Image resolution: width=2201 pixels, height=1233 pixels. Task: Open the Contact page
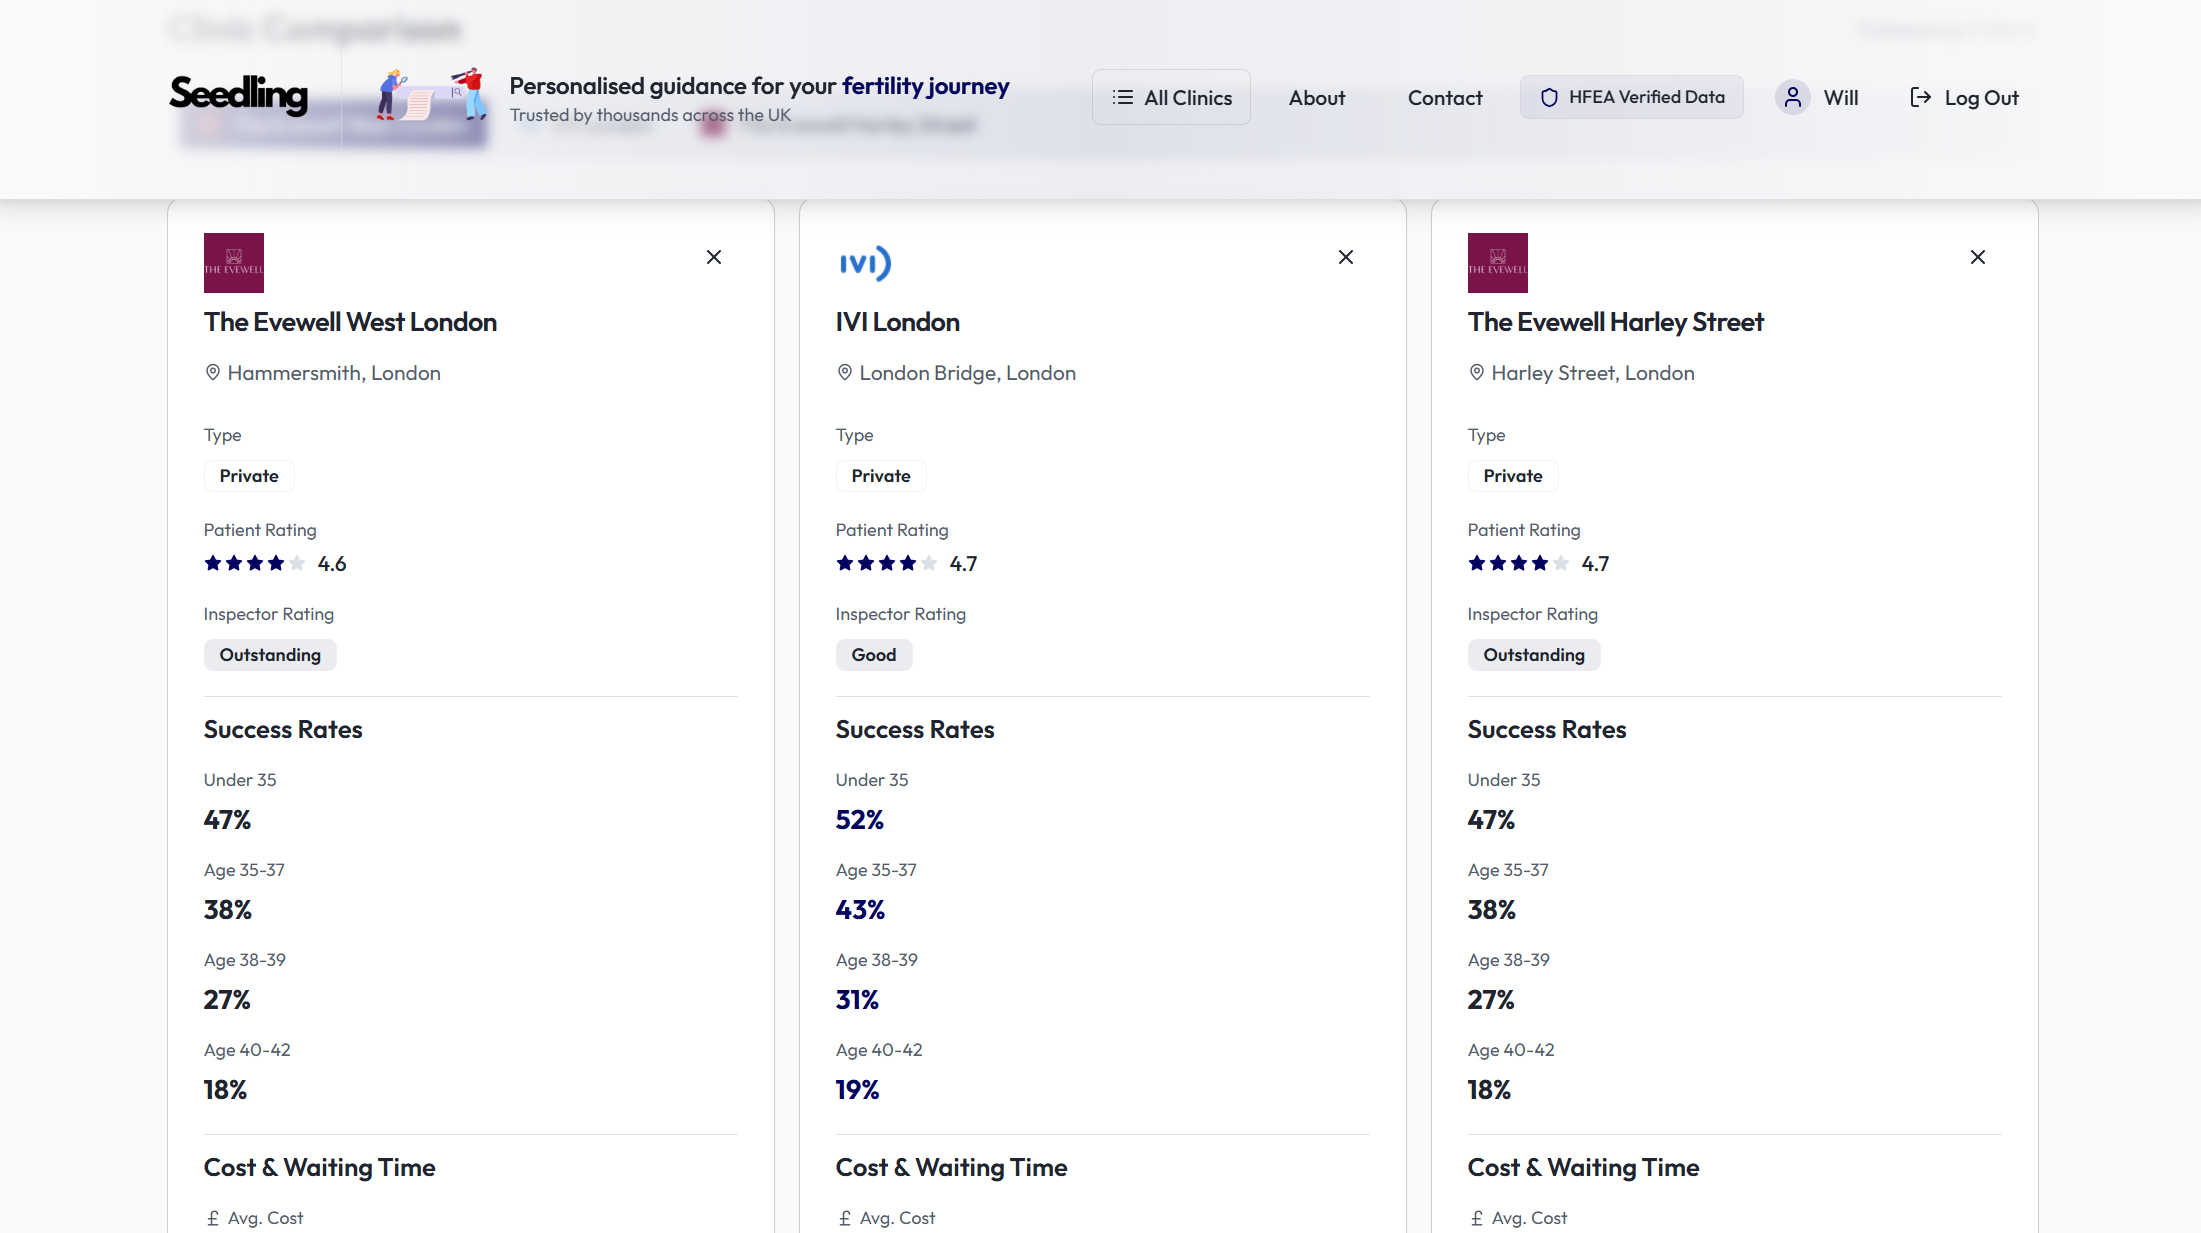pos(1445,97)
